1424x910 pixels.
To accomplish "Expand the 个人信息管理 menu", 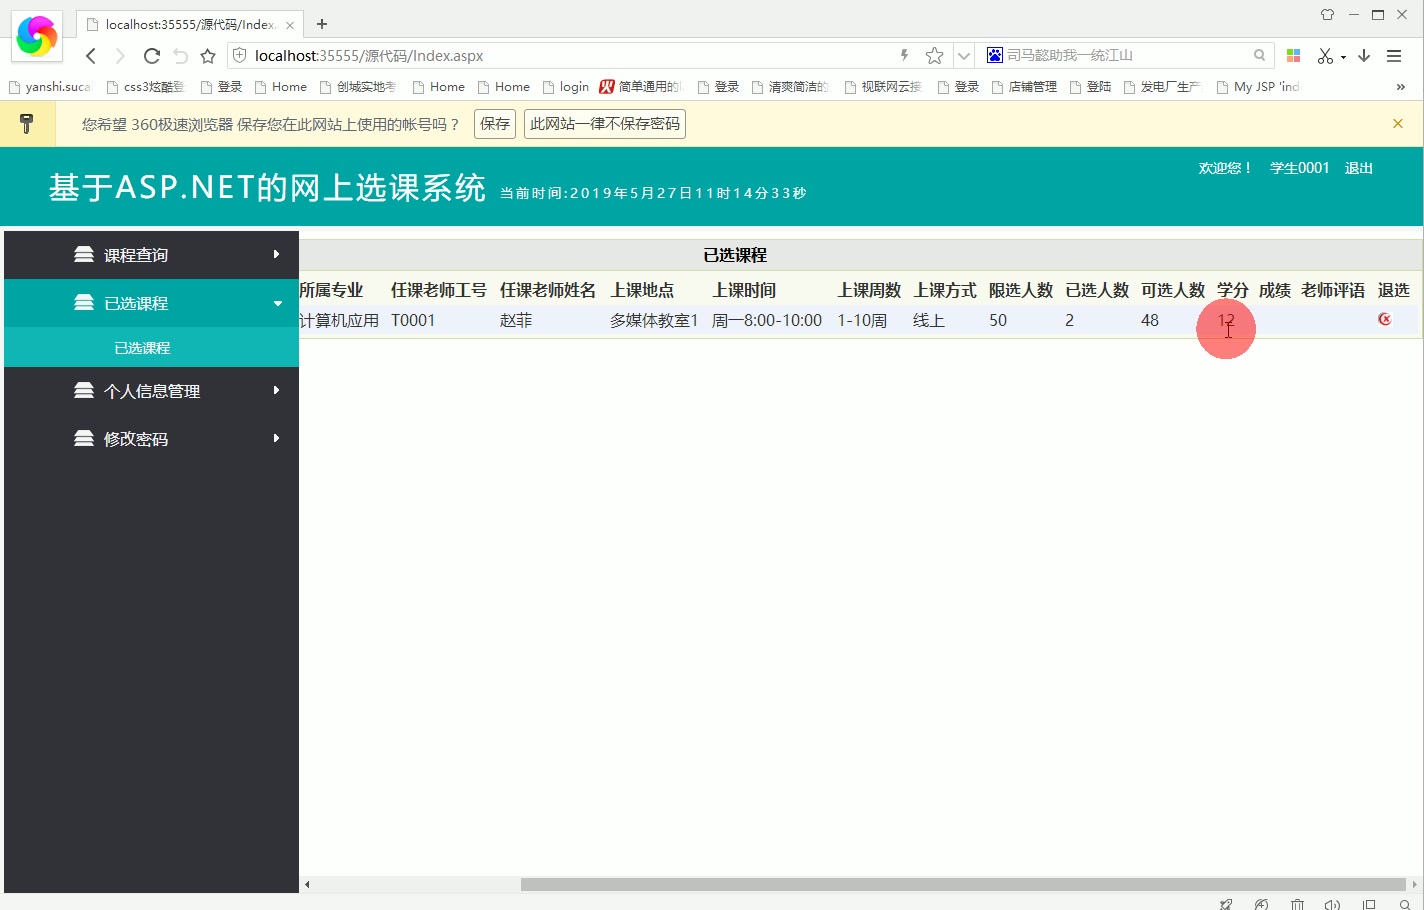I will (151, 391).
